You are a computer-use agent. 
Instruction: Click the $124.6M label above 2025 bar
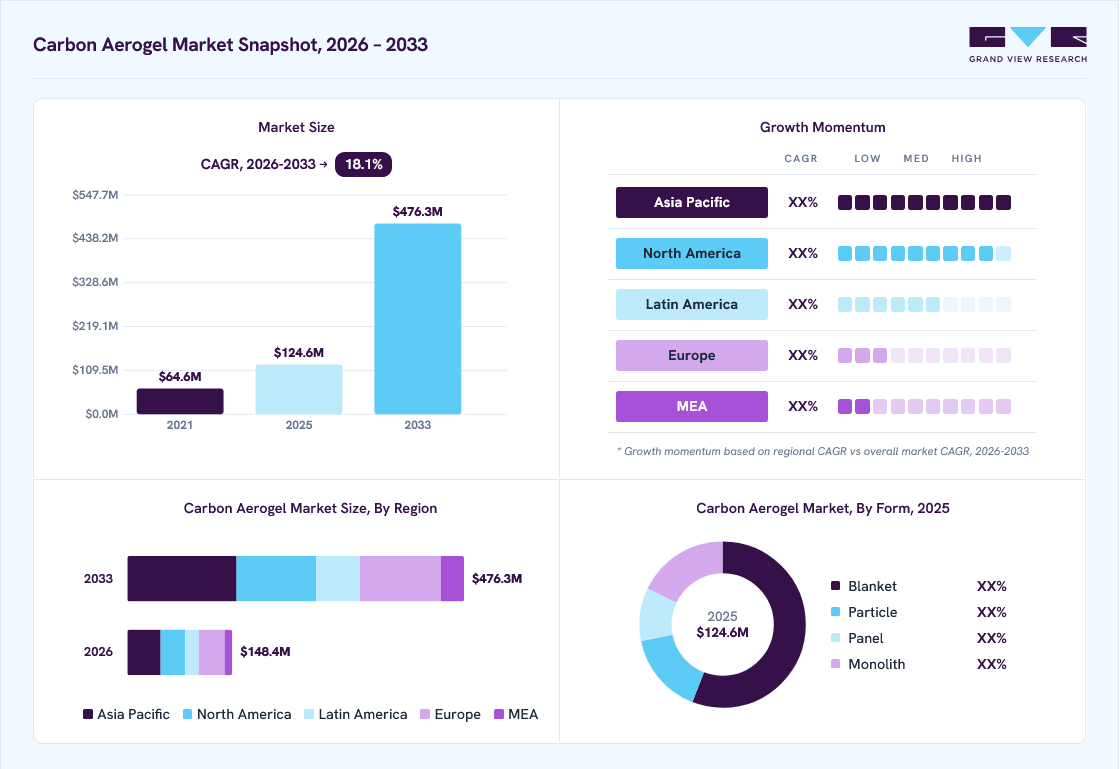[x=299, y=353]
